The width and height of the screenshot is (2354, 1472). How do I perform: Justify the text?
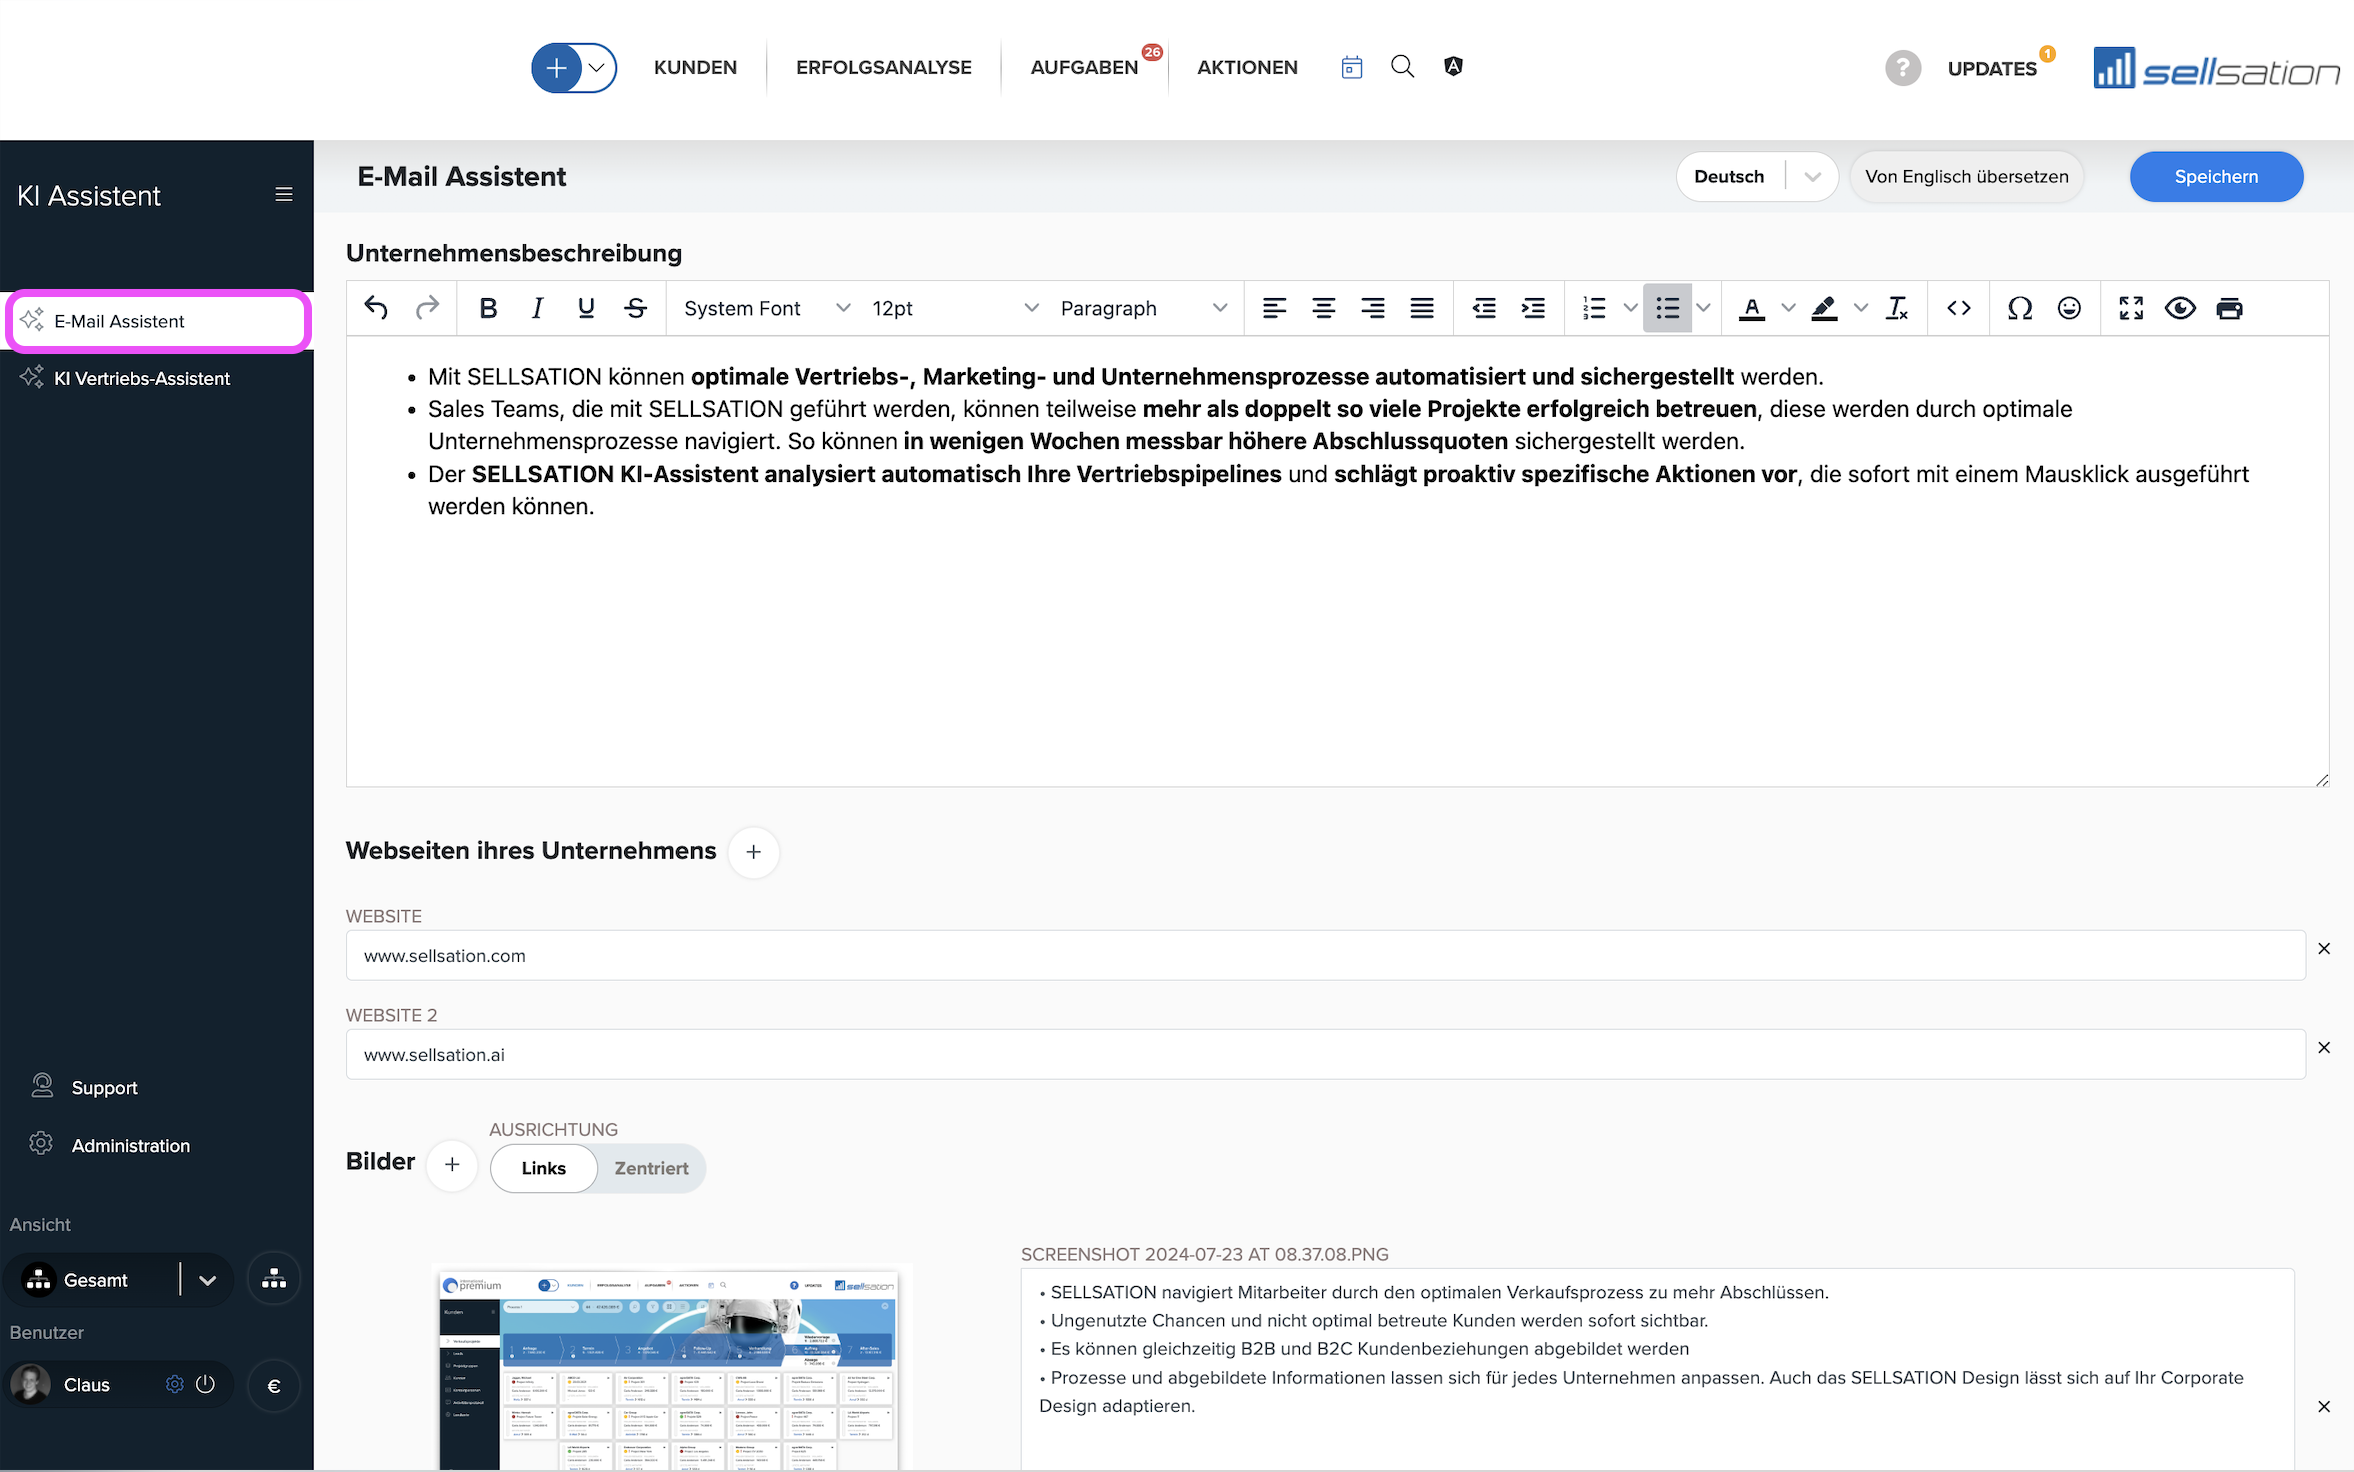1422,308
